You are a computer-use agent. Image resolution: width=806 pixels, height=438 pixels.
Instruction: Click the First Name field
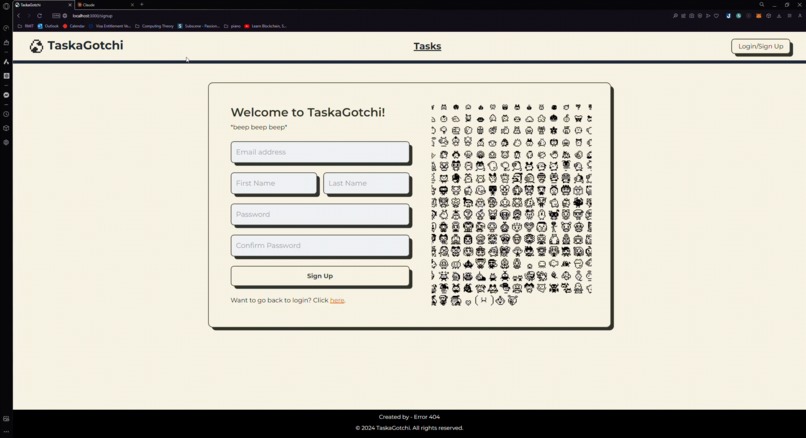[274, 183]
